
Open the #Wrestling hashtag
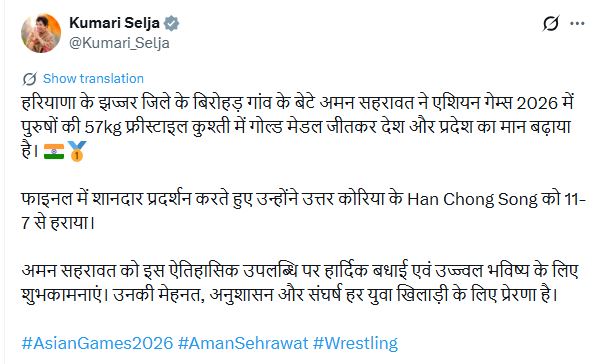[355, 343]
